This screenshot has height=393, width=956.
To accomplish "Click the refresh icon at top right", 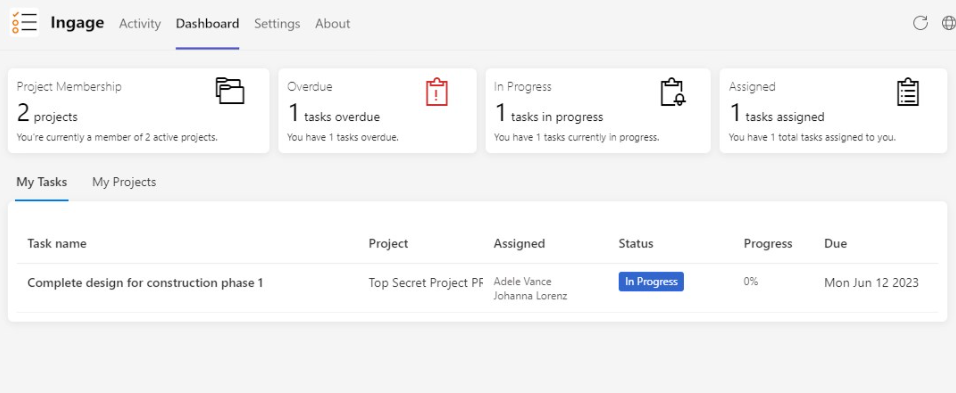I will click(920, 23).
